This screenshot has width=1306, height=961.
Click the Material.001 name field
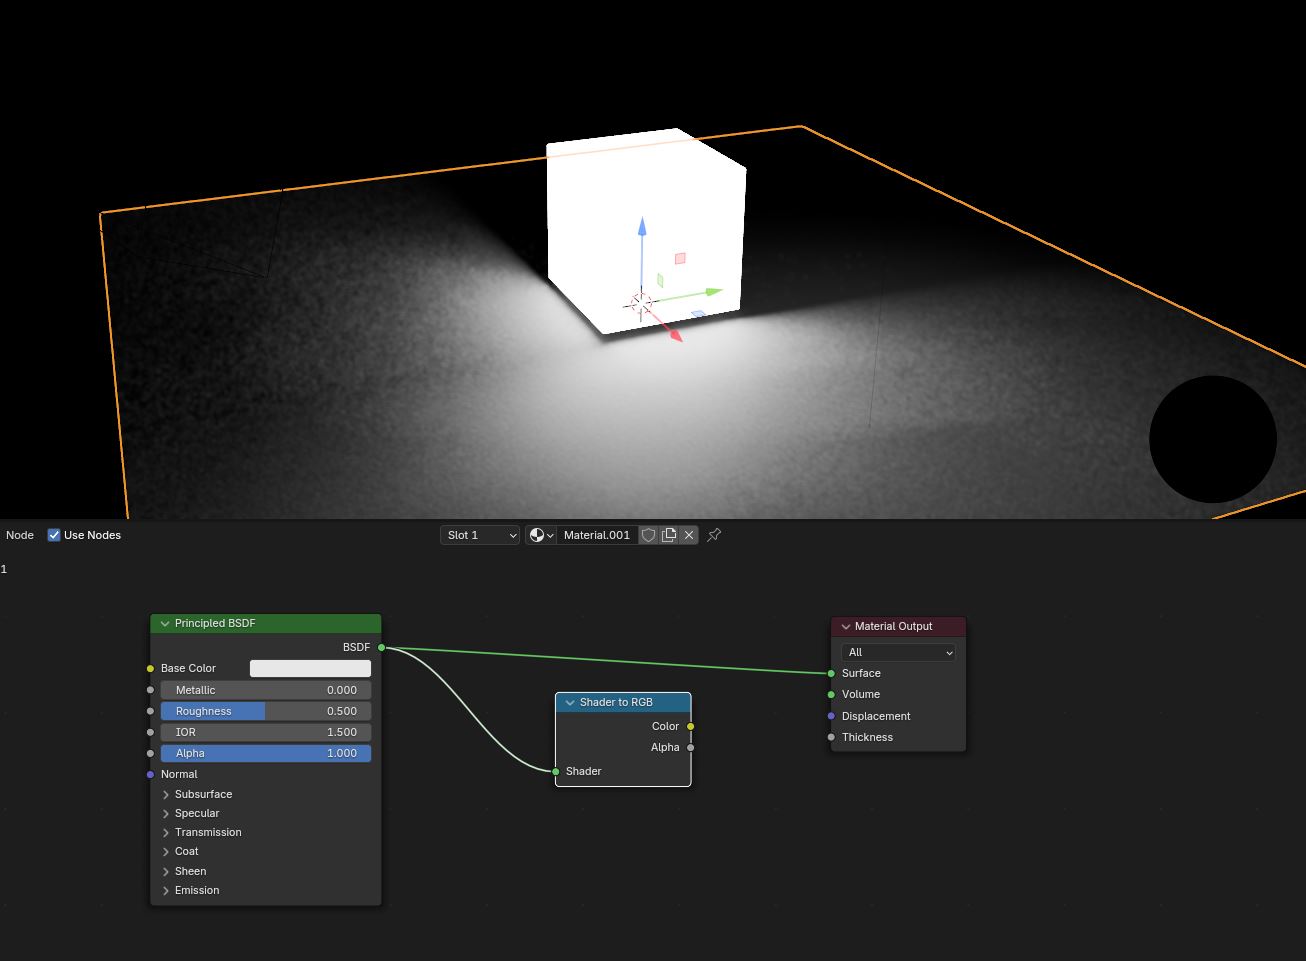coord(597,535)
